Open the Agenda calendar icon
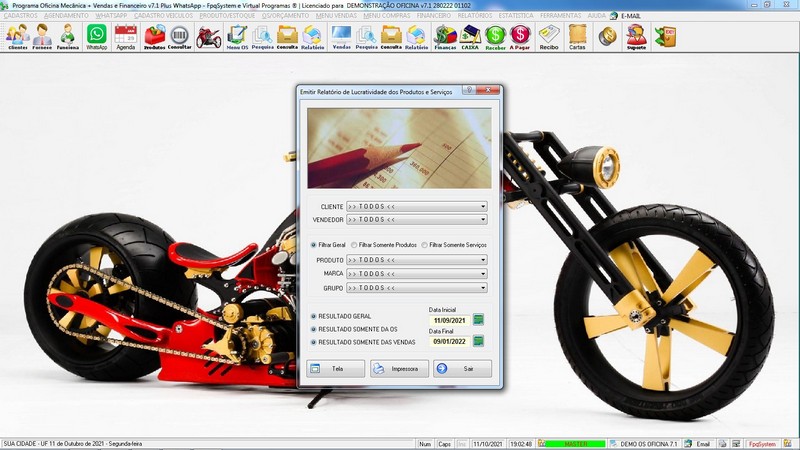This screenshot has width=800, height=450. [126, 37]
